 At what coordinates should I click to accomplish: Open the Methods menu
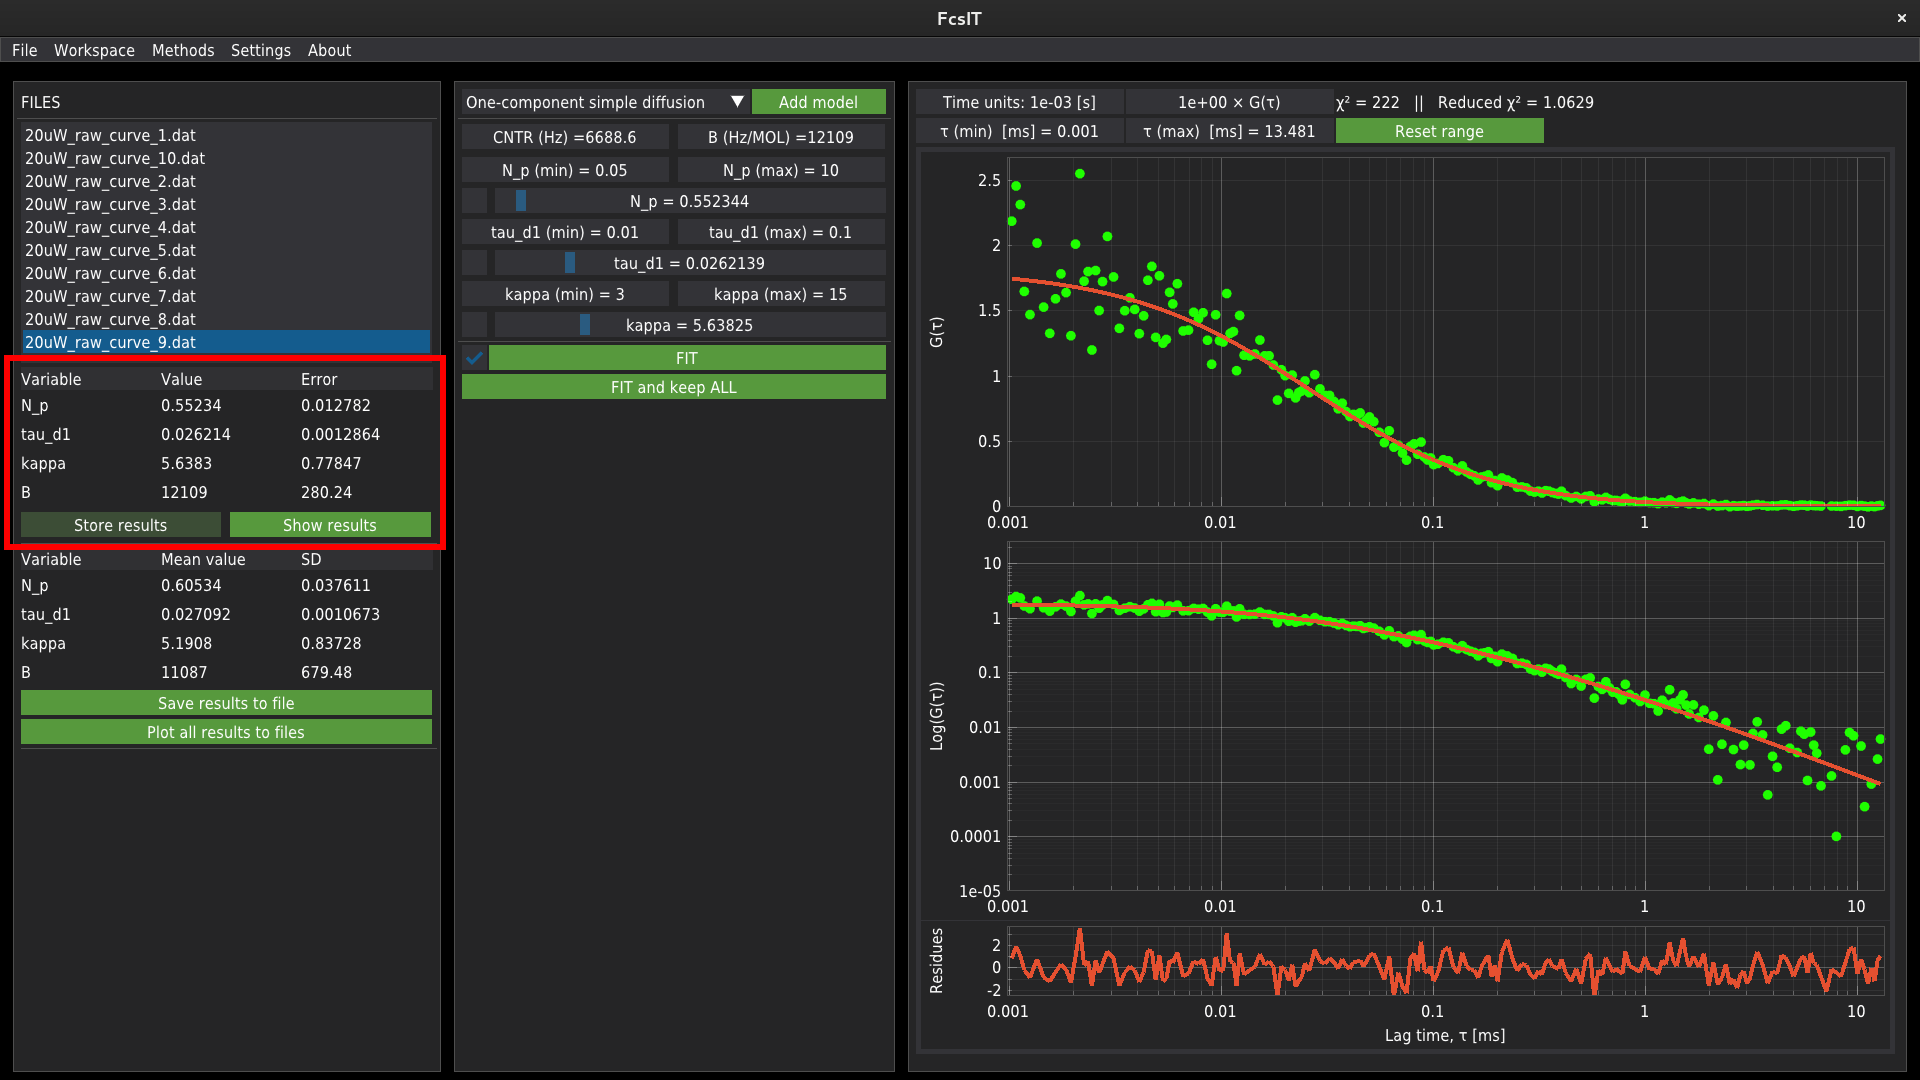(183, 50)
